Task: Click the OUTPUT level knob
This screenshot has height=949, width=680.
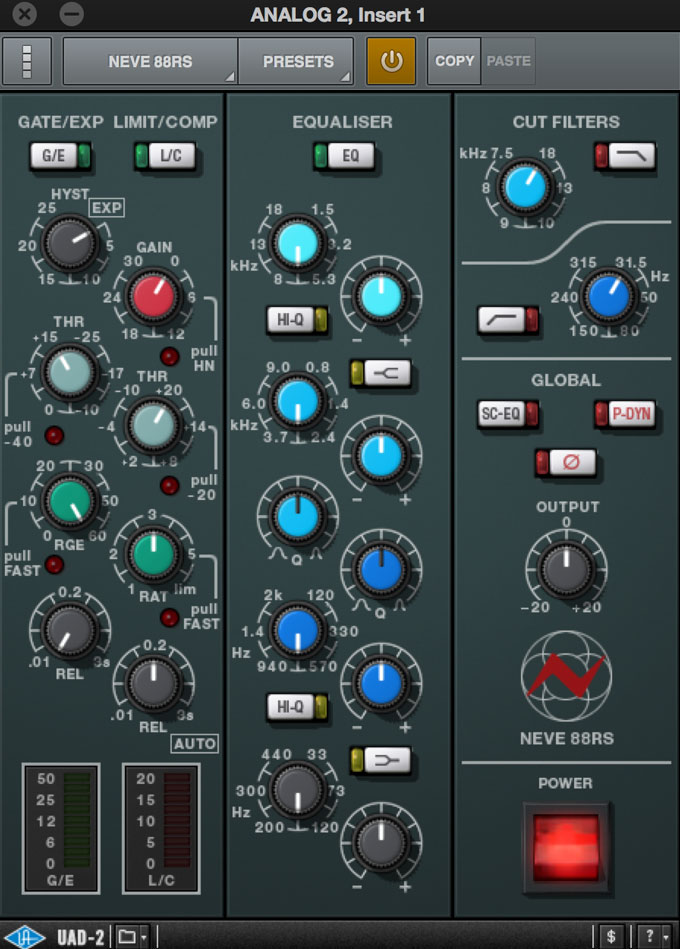Action: [566, 570]
